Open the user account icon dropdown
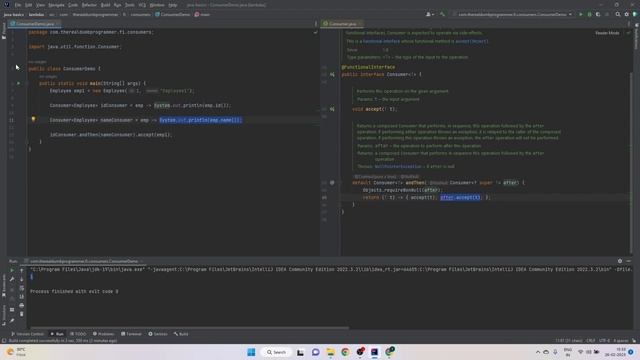Image resolution: width=640 pixels, height=360 pixels. click(x=429, y=14)
